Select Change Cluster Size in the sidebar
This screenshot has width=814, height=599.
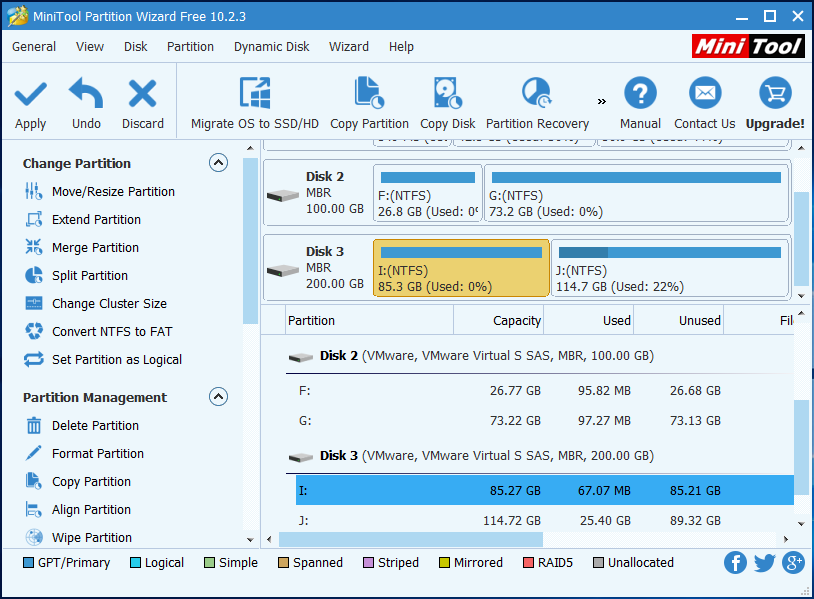(x=96, y=304)
